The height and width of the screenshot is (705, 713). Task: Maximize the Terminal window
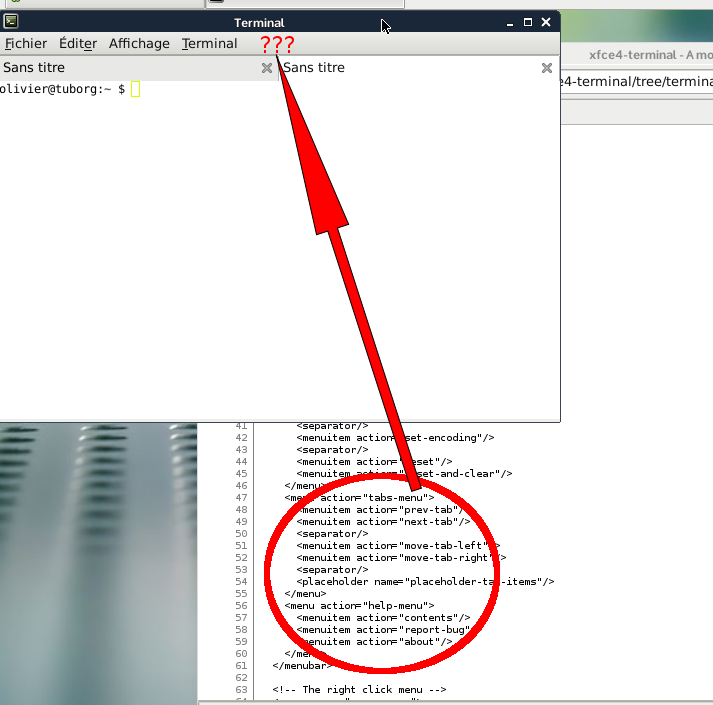[528, 22]
